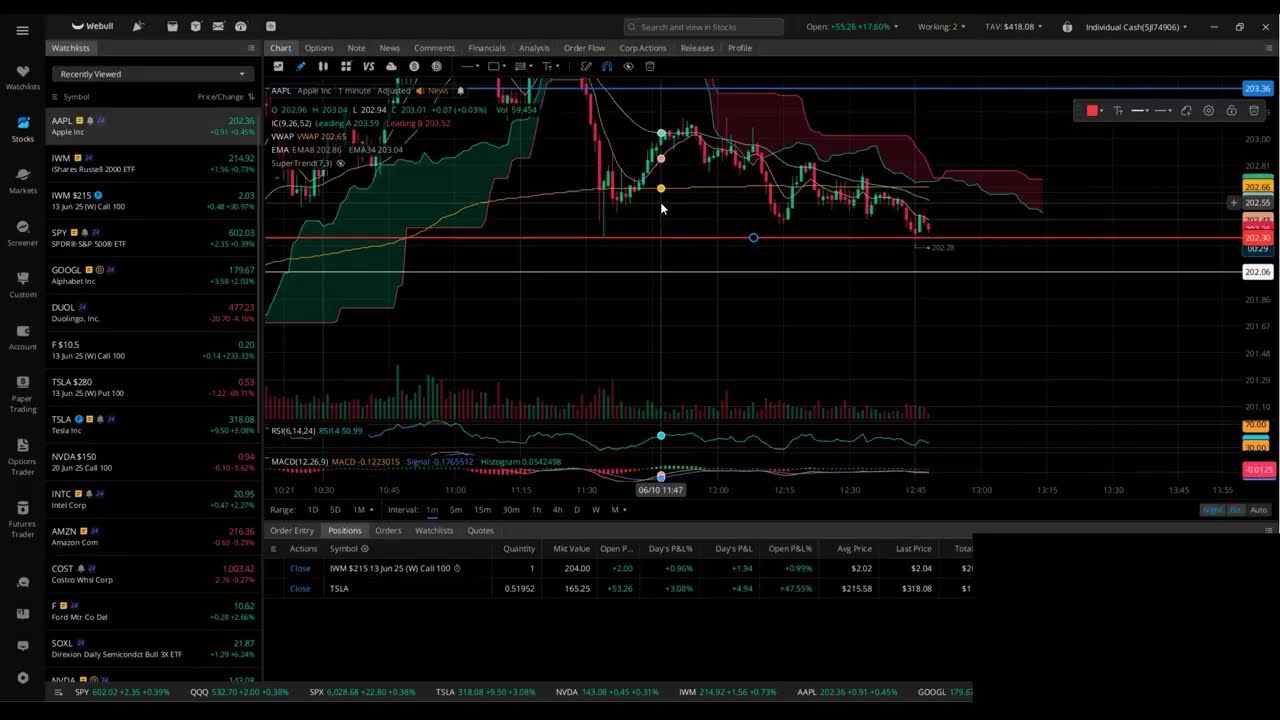Toggle the magnet snap tool
Image resolution: width=1280 pixels, height=720 pixels.
[607, 66]
